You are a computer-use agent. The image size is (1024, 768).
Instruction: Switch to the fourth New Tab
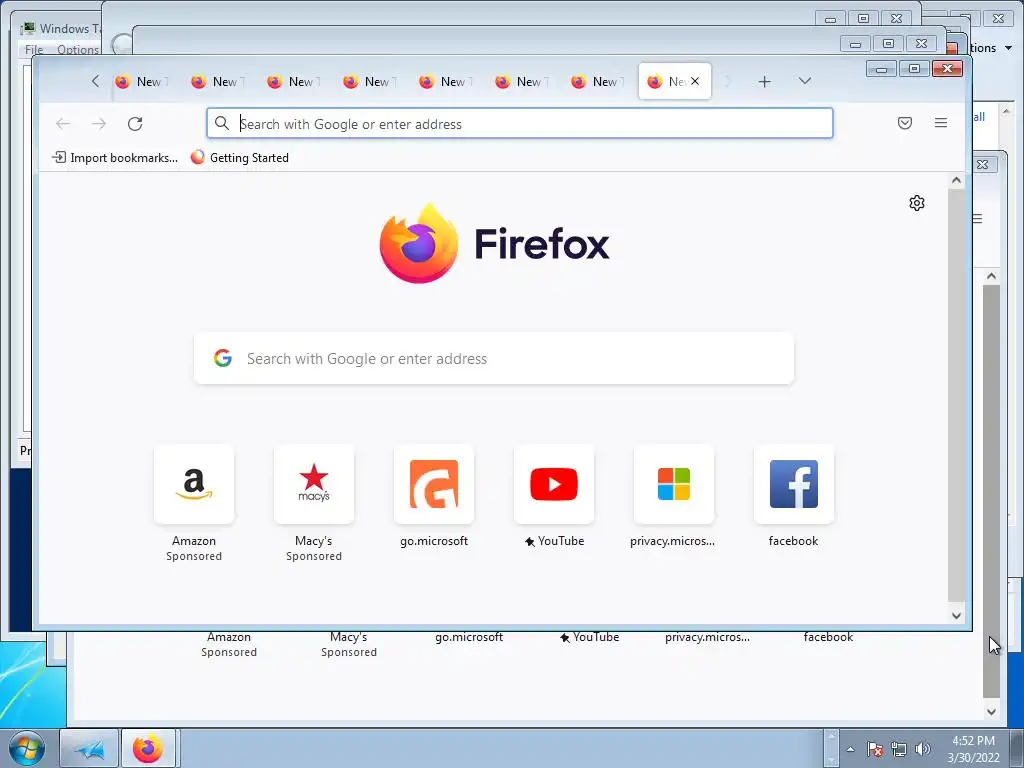point(369,82)
